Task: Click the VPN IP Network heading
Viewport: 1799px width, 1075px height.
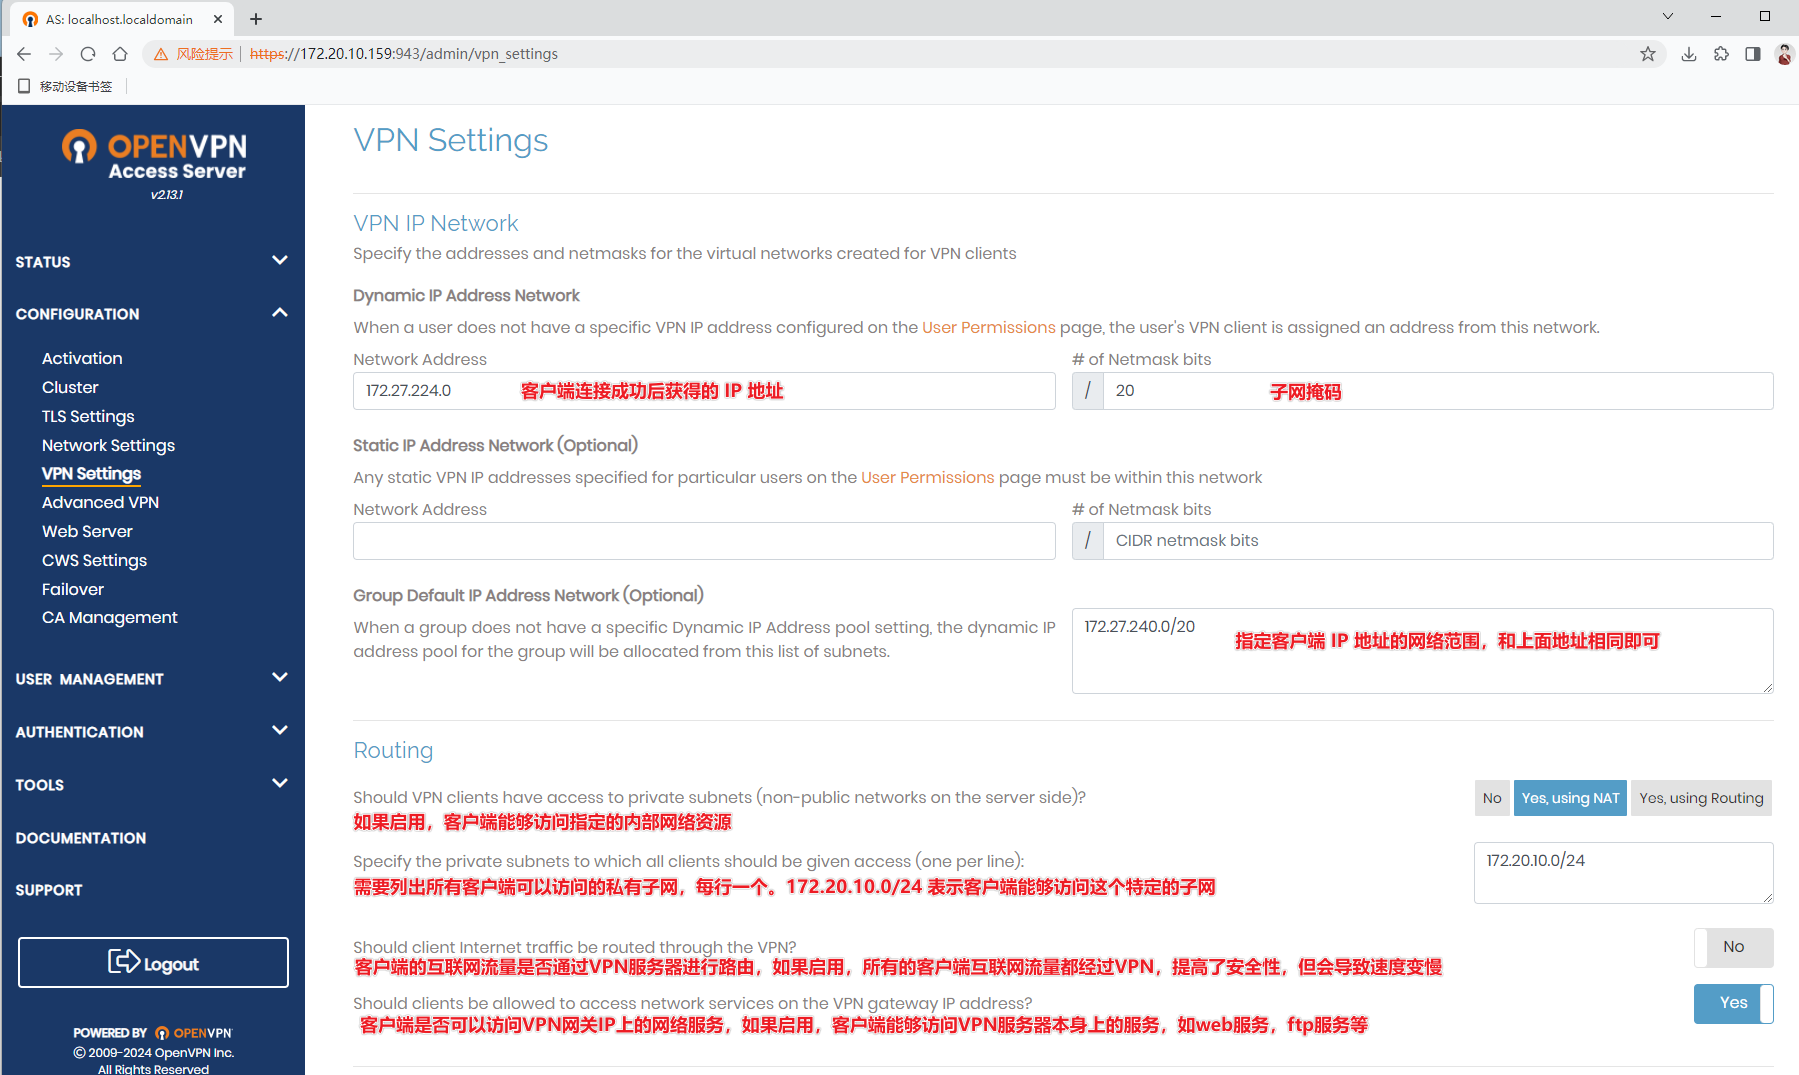Action: pyautogui.click(x=436, y=223)
